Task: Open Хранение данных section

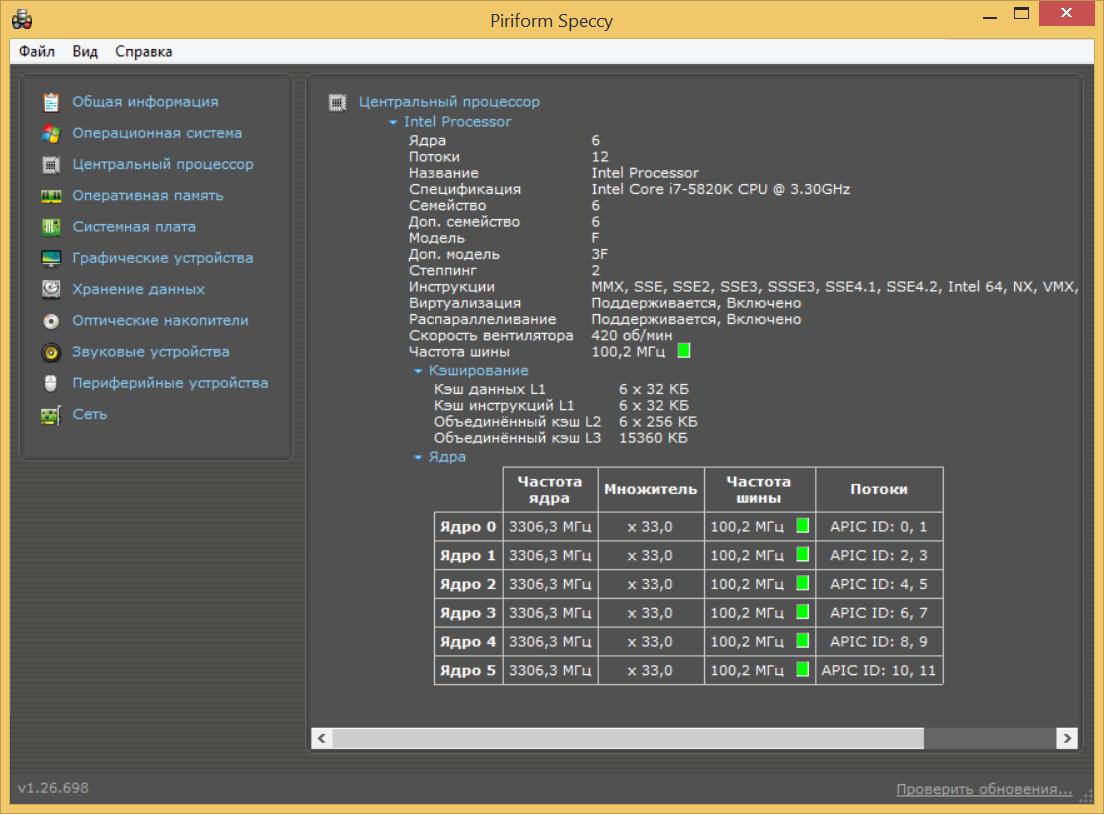Action: pyautogui.click(x=139, y=289)
